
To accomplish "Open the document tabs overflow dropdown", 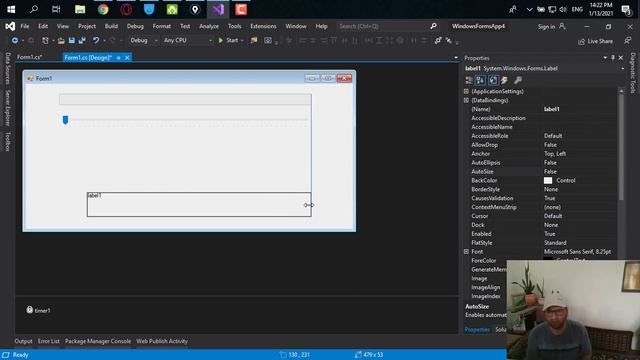I will pyautogui.click(x=456, y=58).
